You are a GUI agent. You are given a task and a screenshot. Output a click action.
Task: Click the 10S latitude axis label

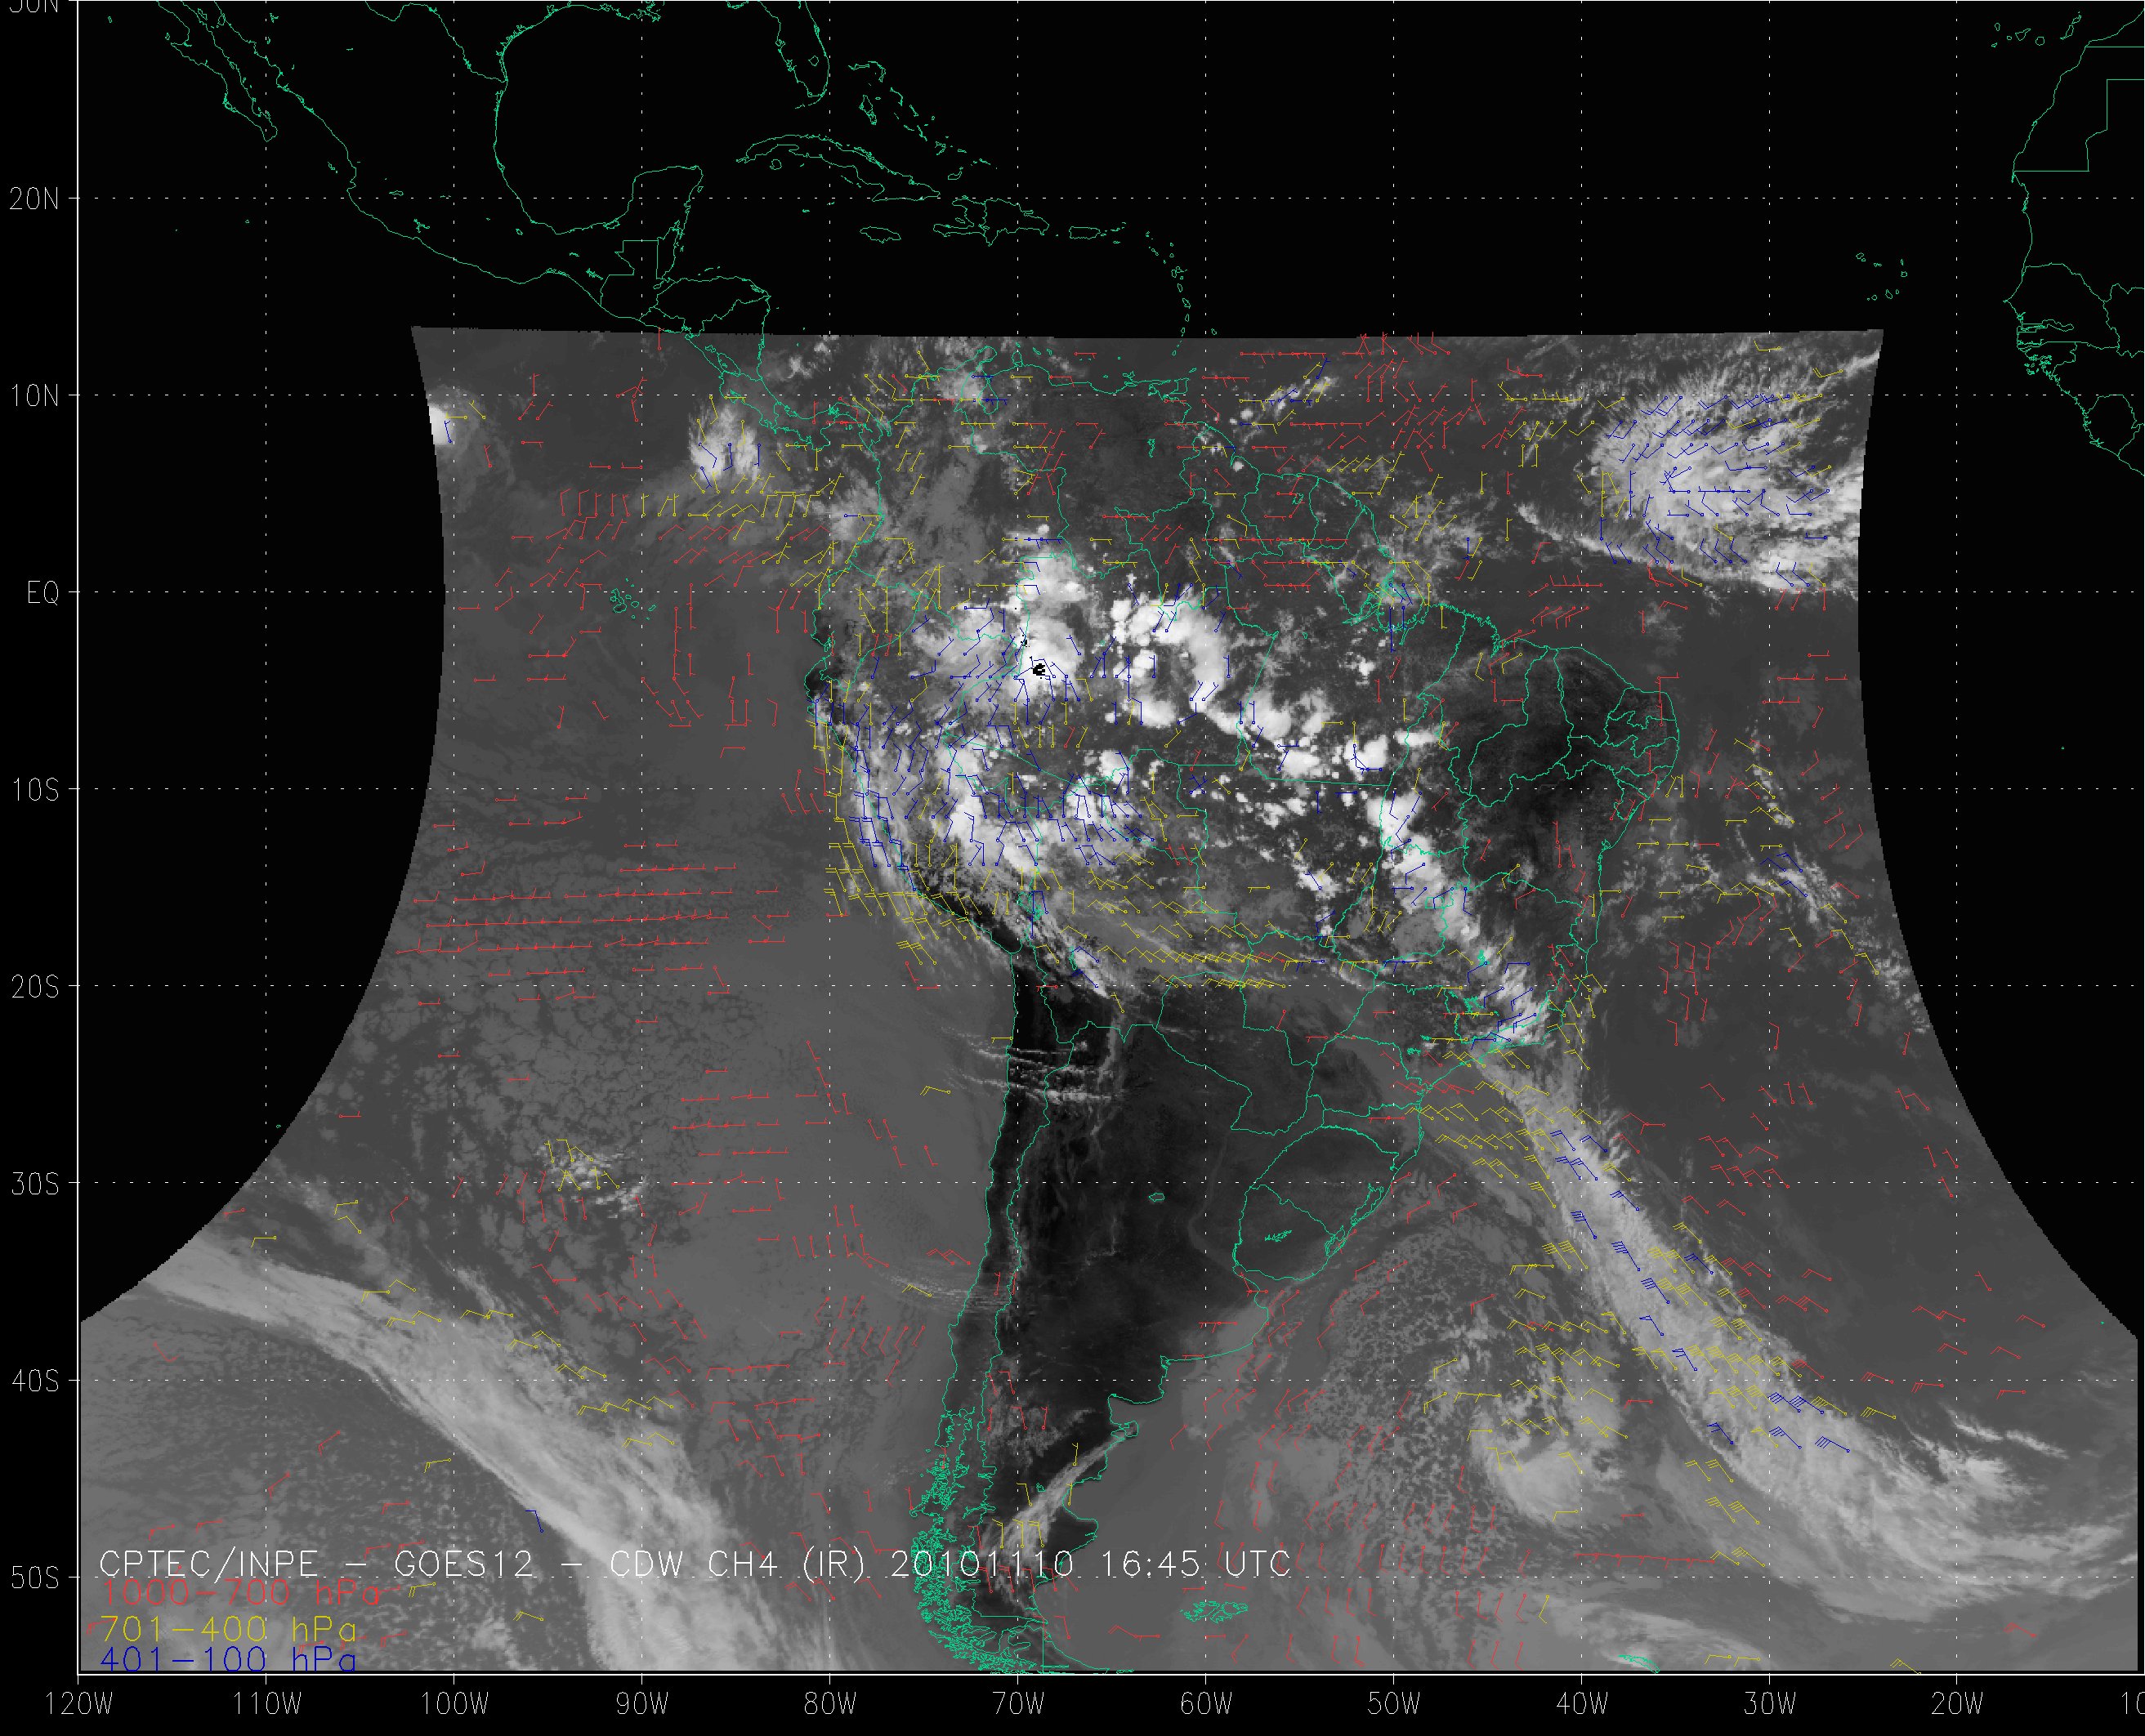pos(35,790)
